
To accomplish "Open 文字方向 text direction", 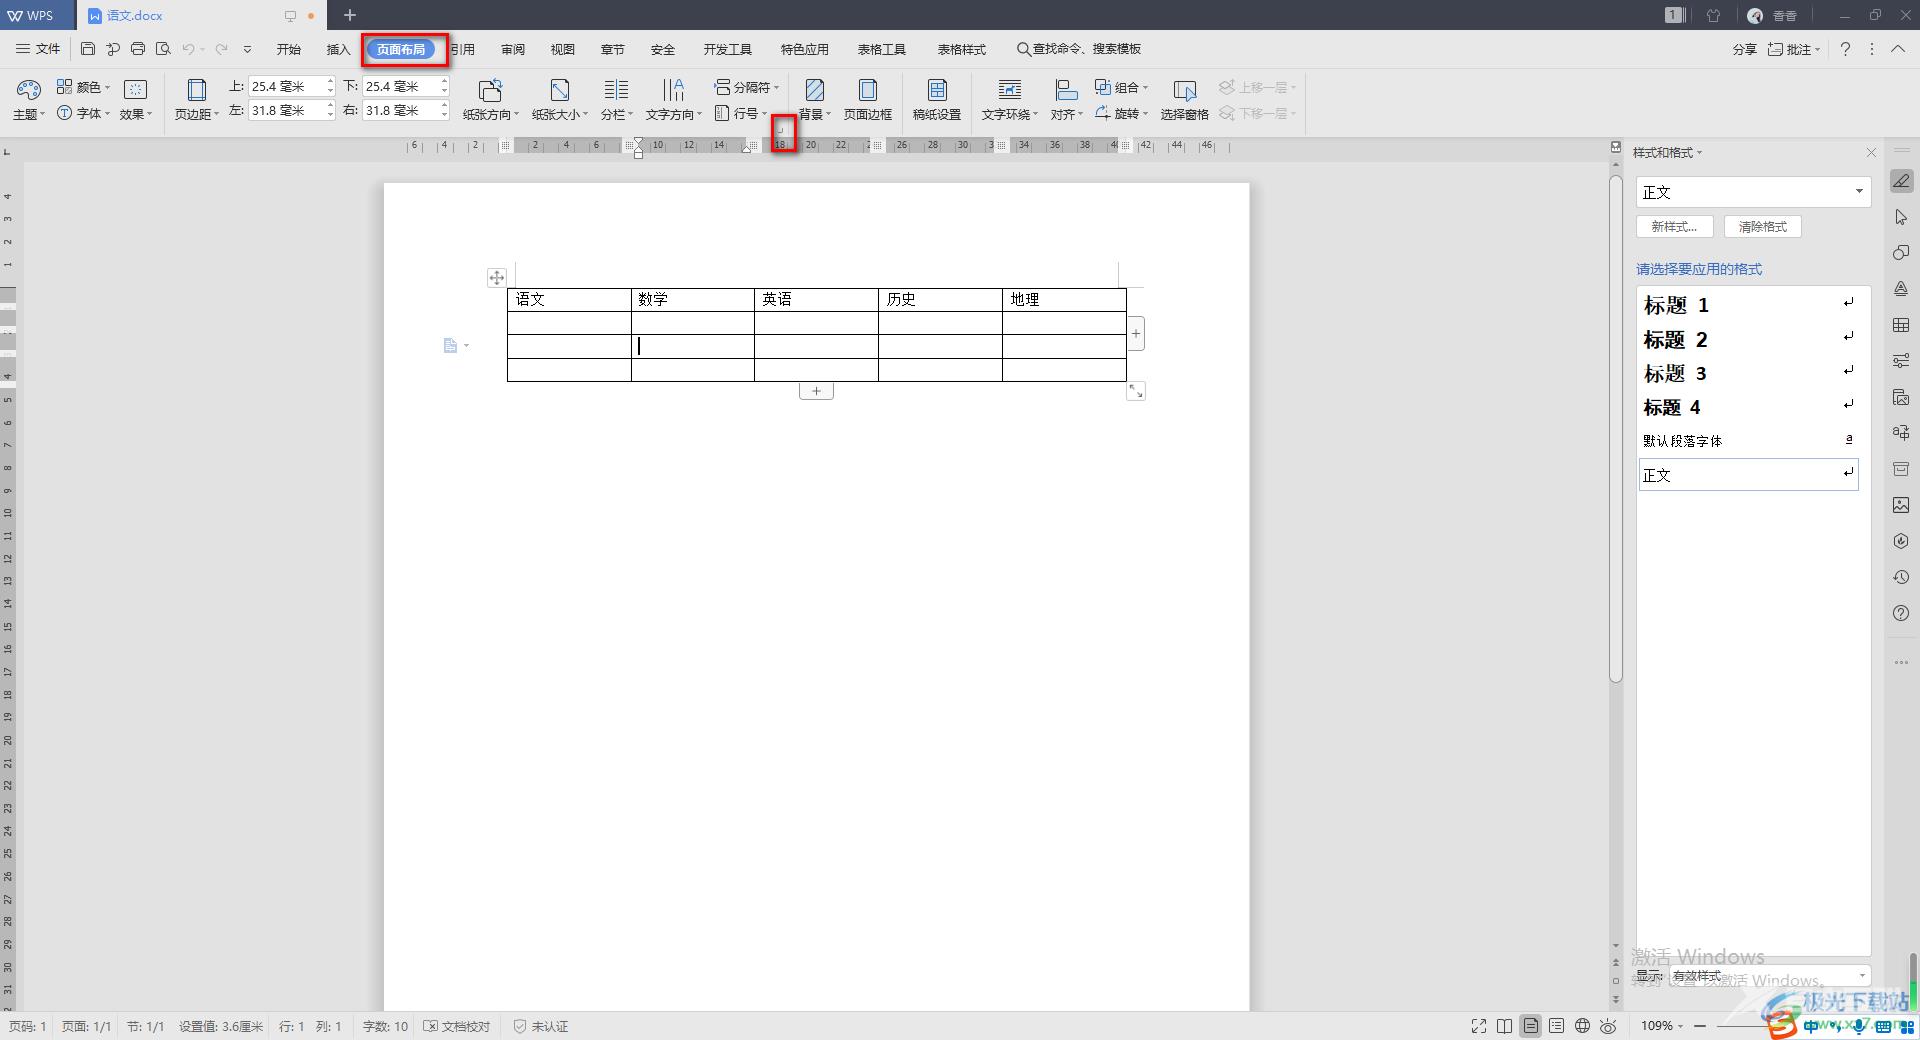I will click(673, 100).
